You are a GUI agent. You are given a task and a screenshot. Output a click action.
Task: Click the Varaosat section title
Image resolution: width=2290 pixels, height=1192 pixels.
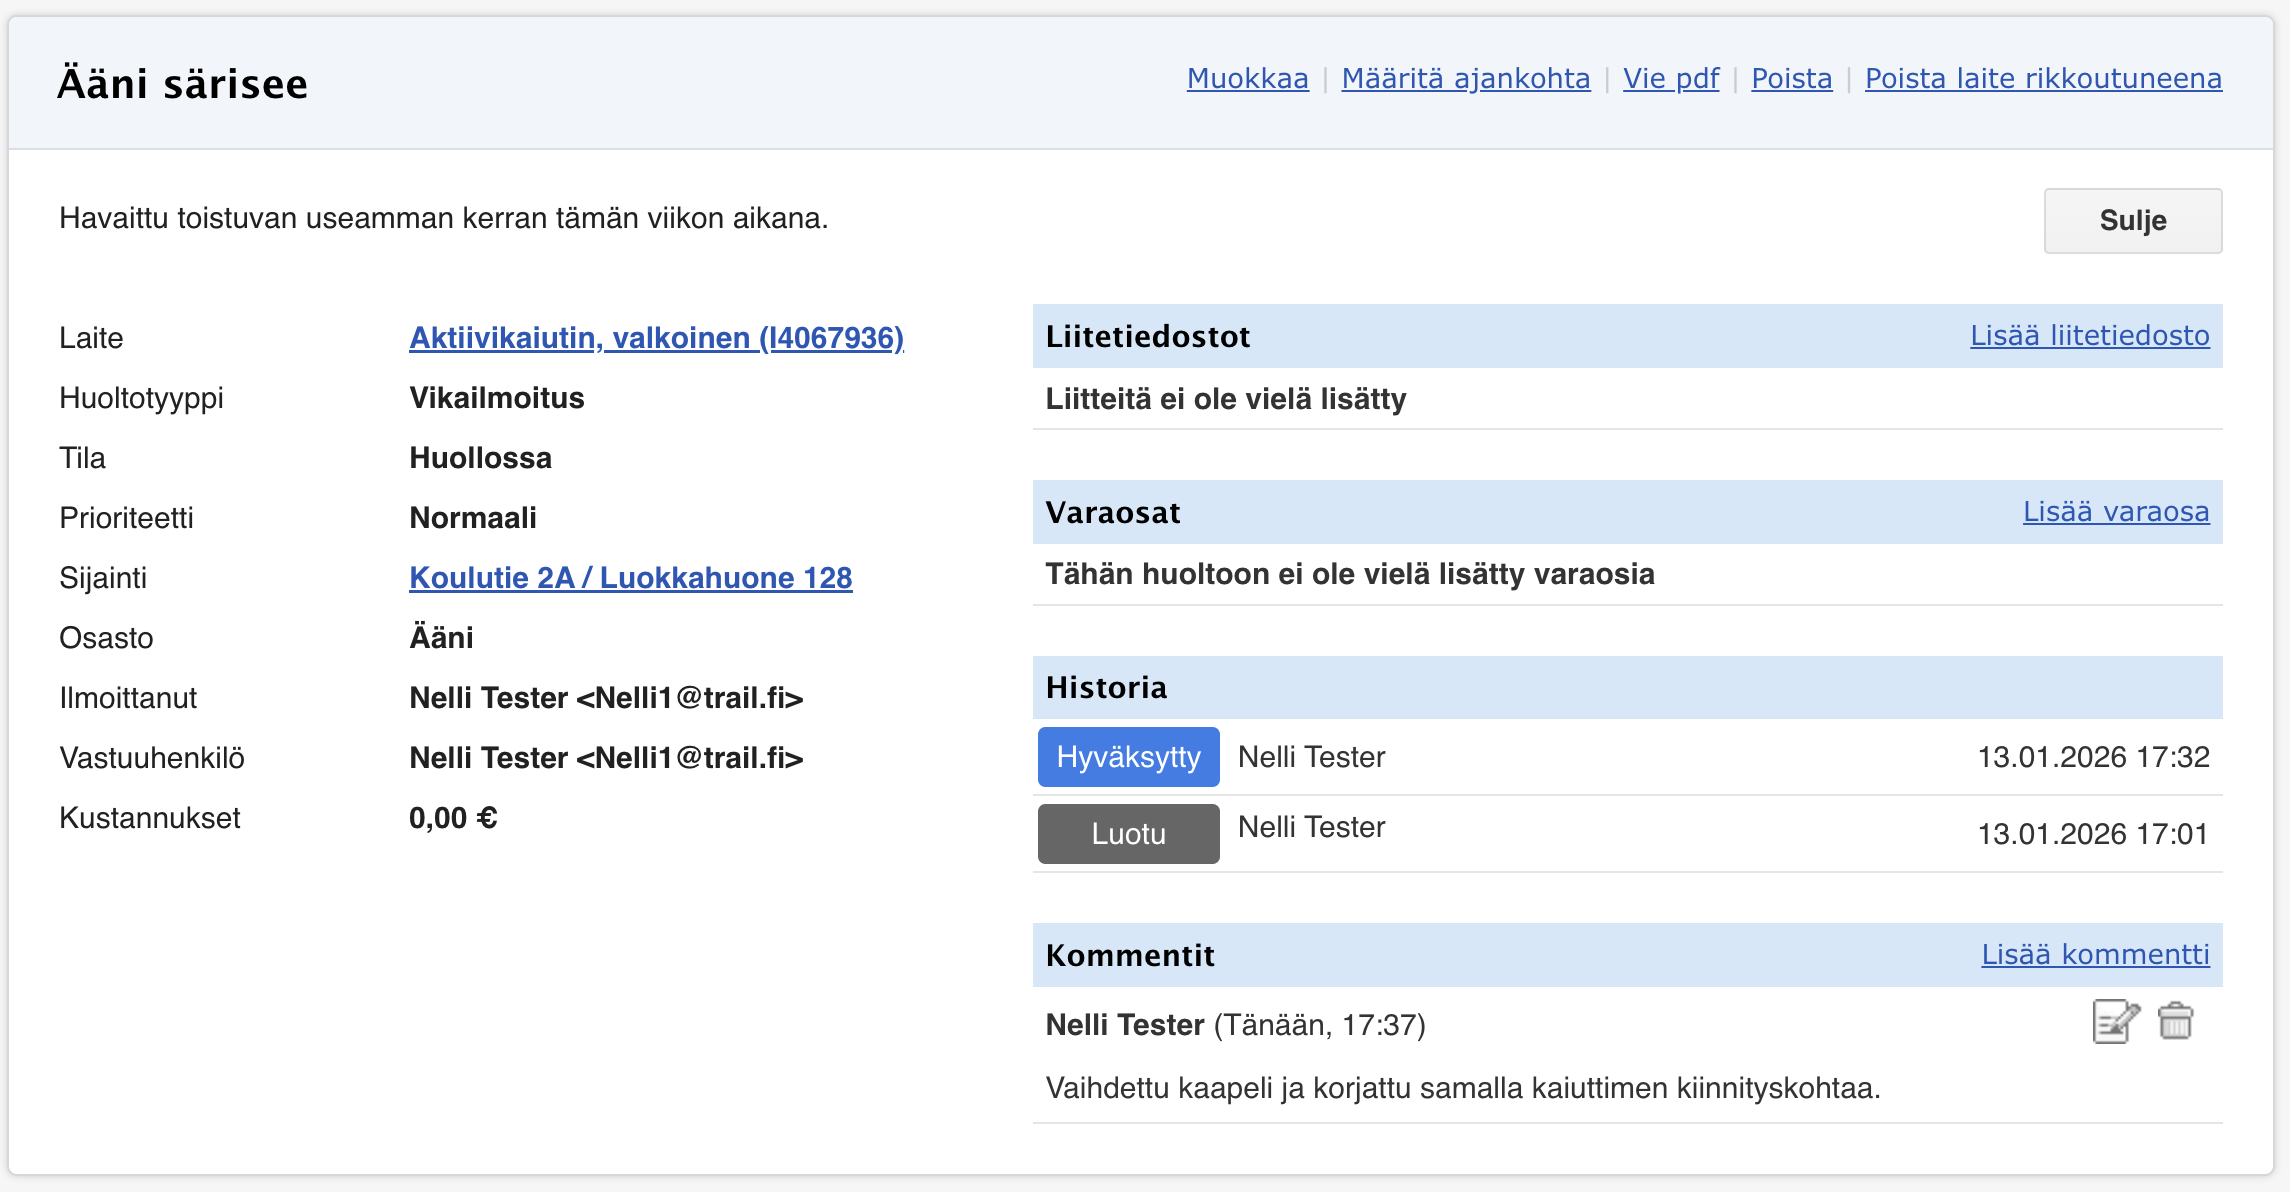point(1112,513)
